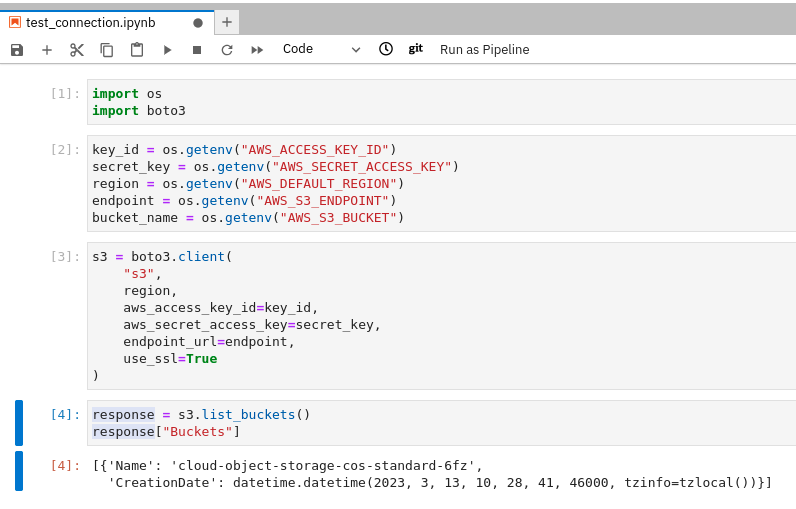Open the clock icon in toolbar

click(x=386, y=49)
